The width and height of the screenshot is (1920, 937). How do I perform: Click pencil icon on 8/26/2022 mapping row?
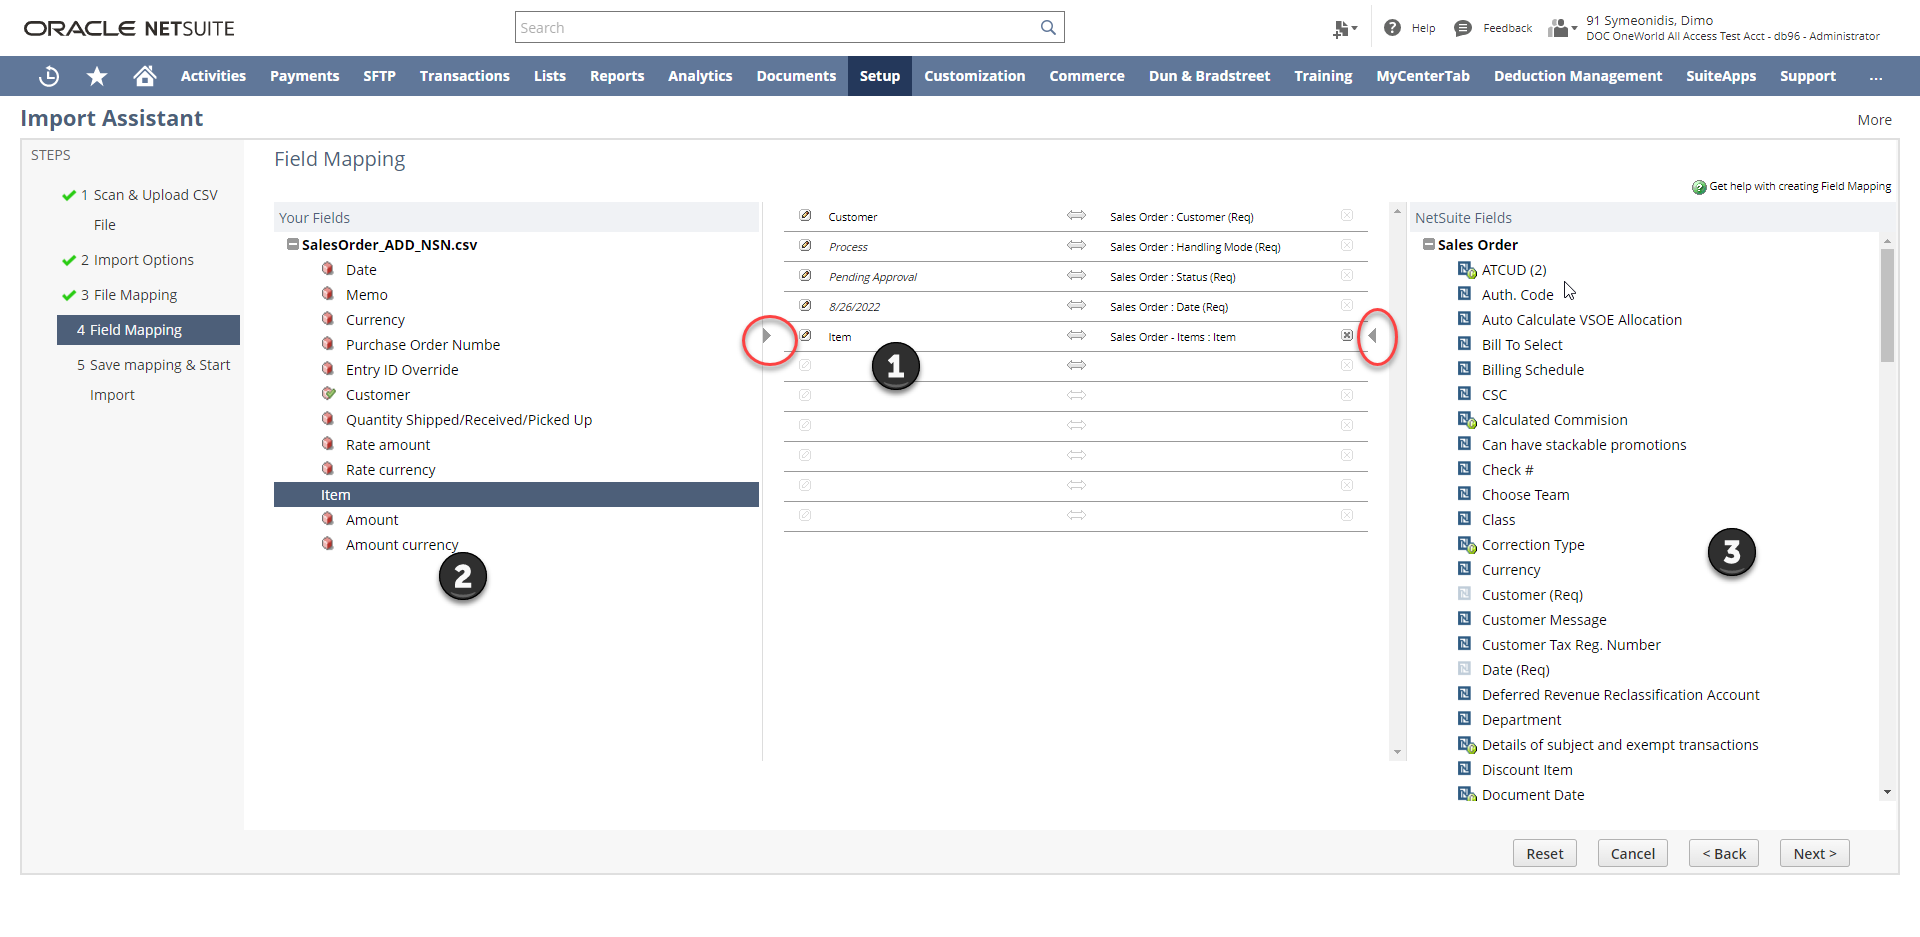tap(805, 306)
